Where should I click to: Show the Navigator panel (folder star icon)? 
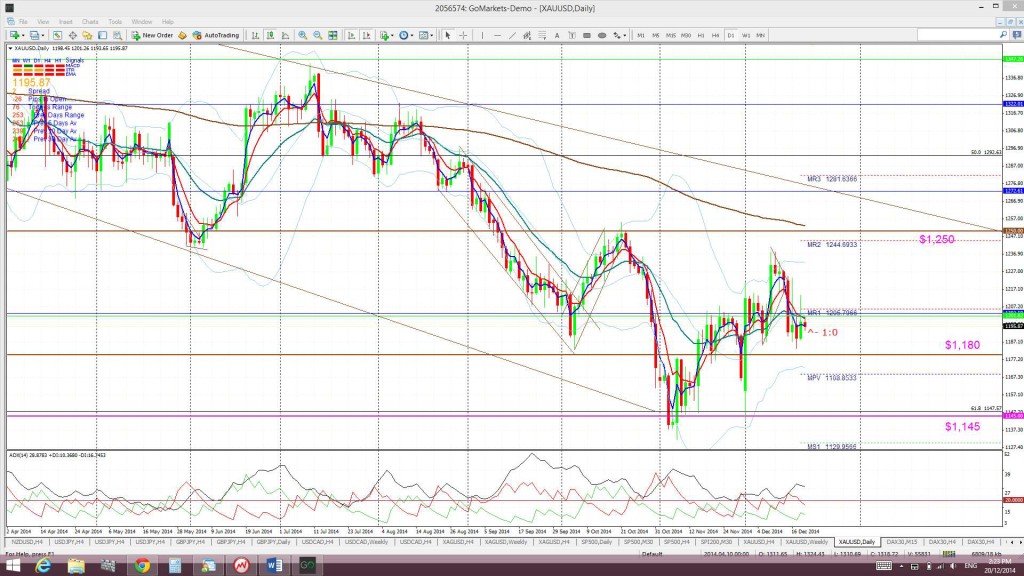coord(87,35)
